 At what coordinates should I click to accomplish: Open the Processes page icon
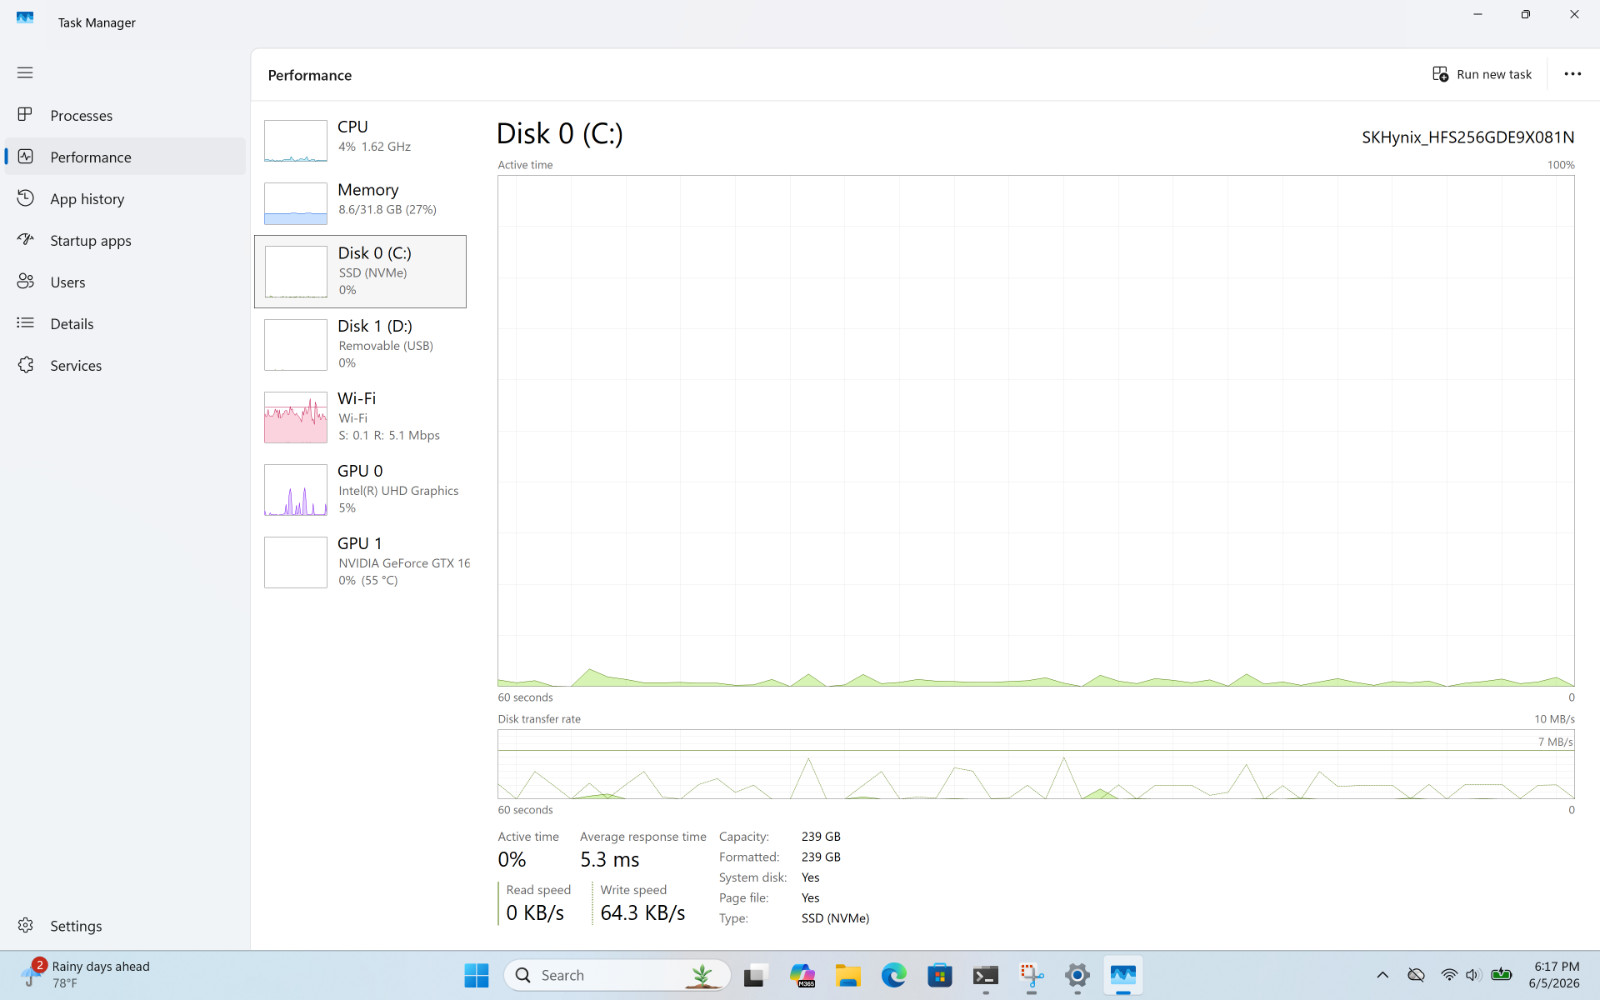[25, 115]
